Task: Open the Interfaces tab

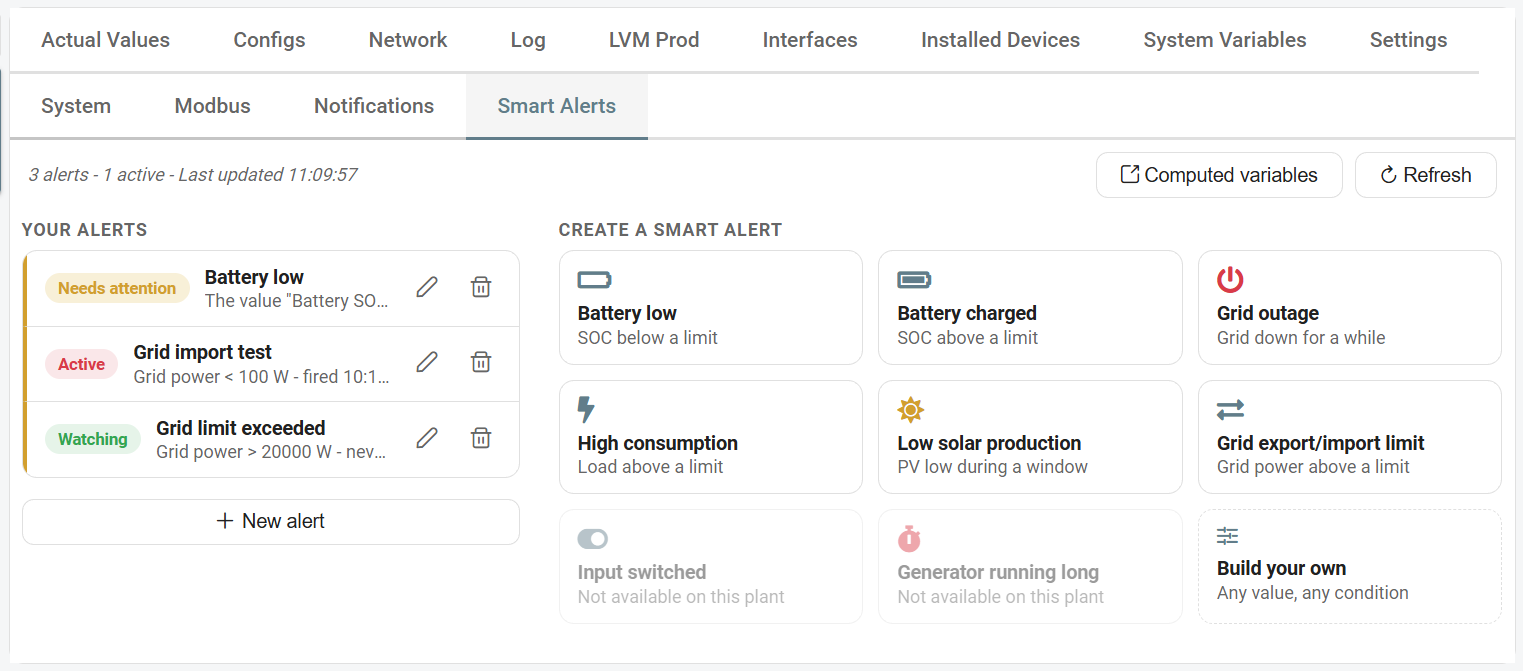Action: point(810,40)
